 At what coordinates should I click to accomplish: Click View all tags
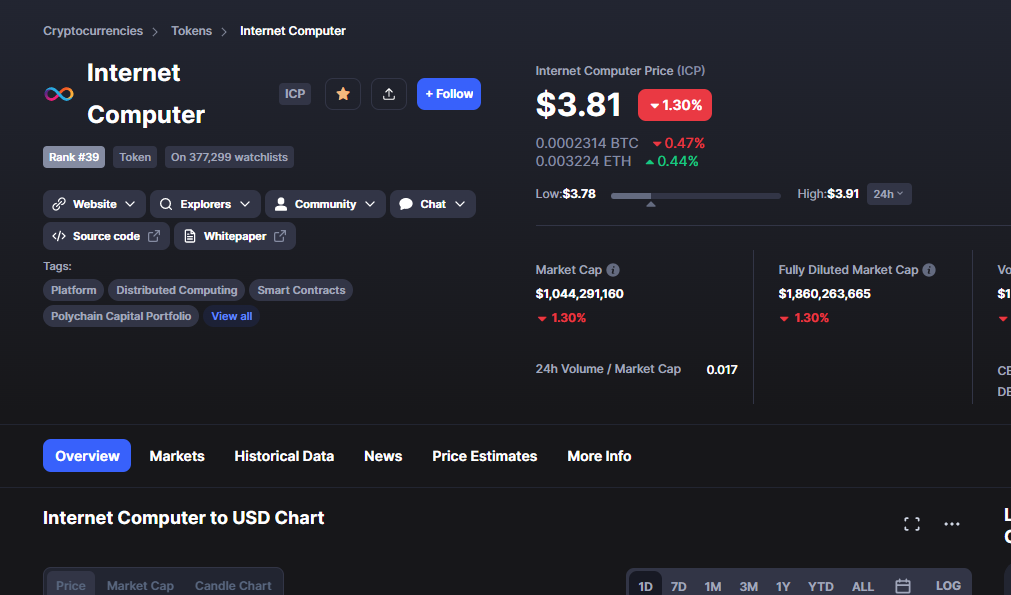[231, 317]
